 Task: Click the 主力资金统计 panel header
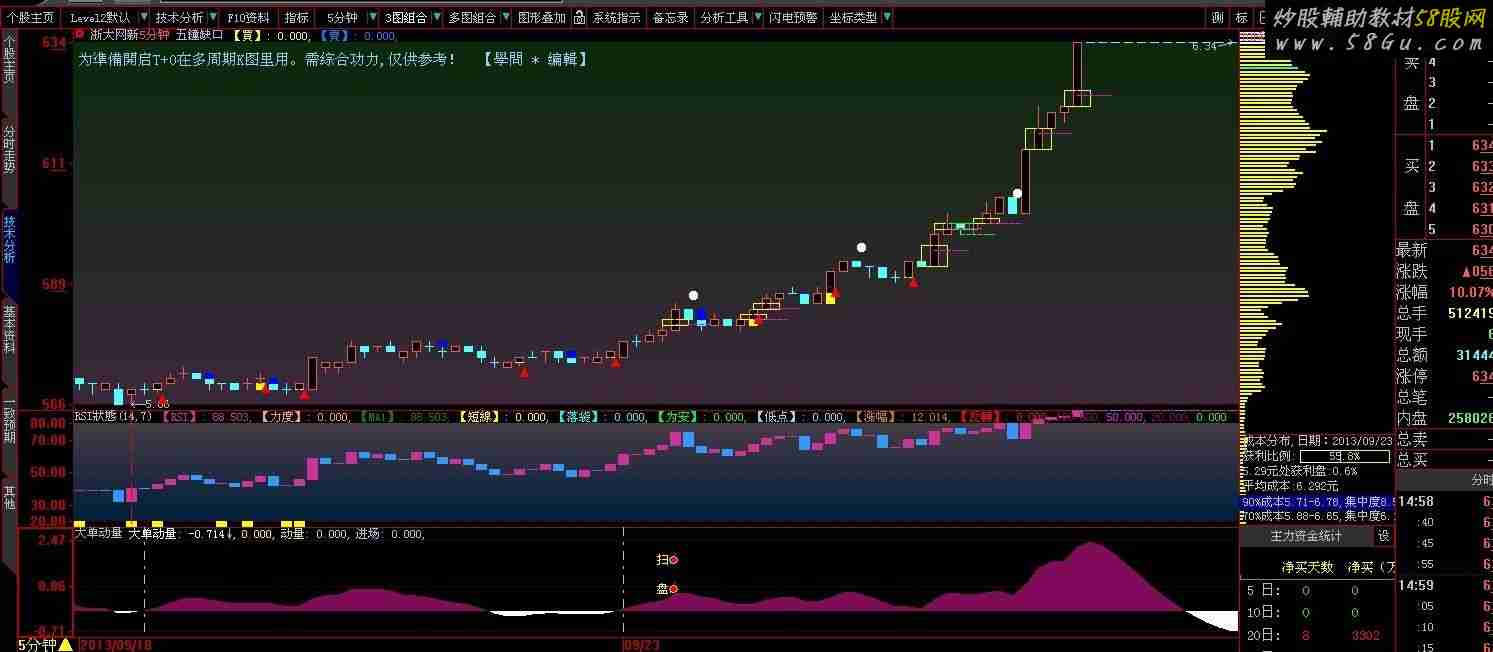click(x=1306, y=536)
